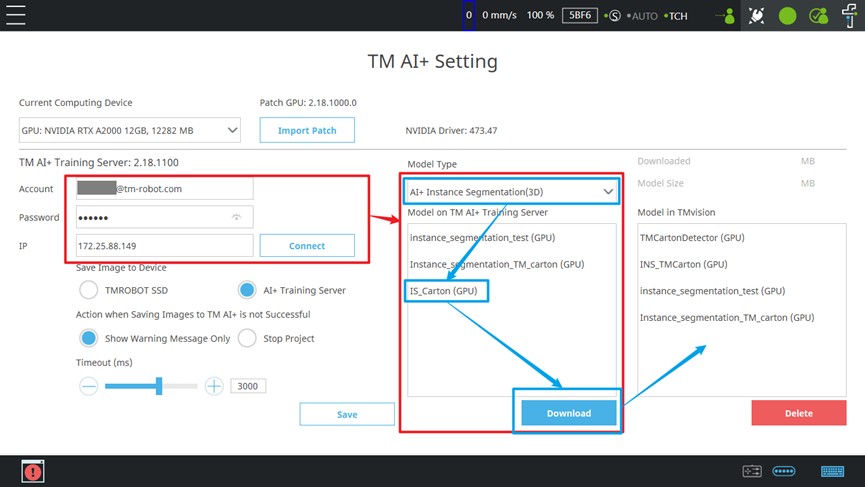Select AI+ Training Server radio button

[x=247, y=290]
